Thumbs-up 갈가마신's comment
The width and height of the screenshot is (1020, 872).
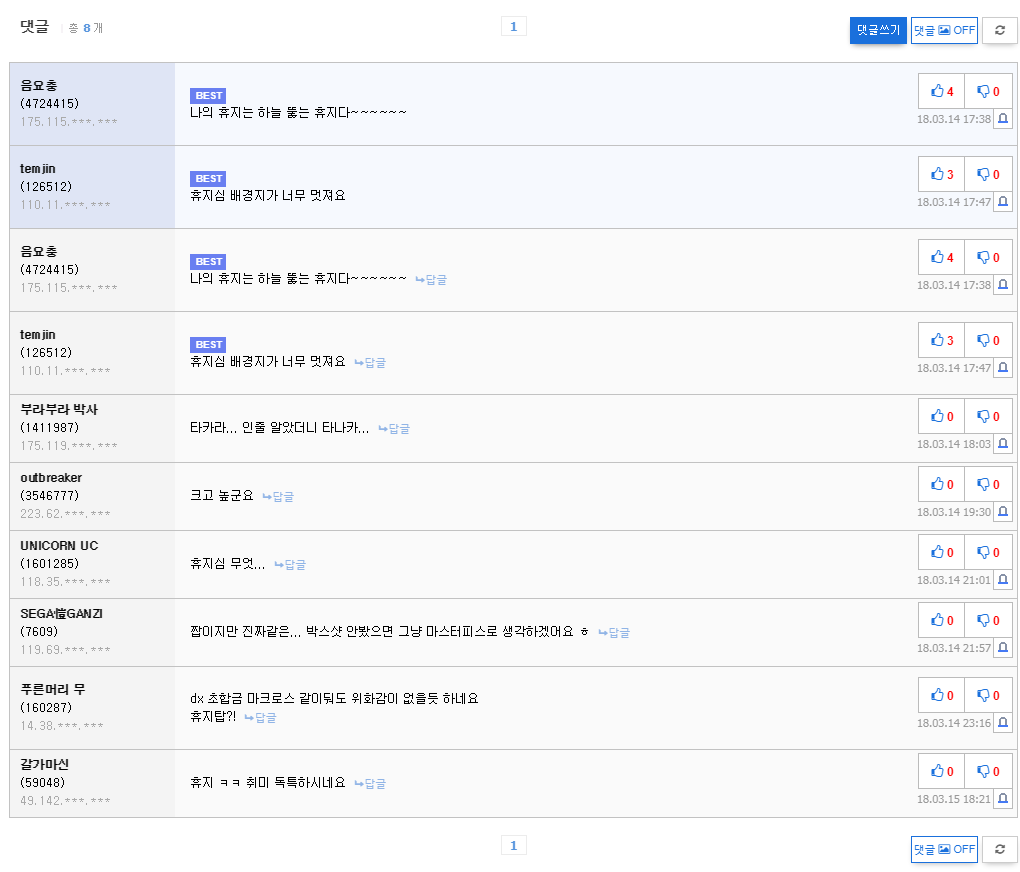click(941, 771)
